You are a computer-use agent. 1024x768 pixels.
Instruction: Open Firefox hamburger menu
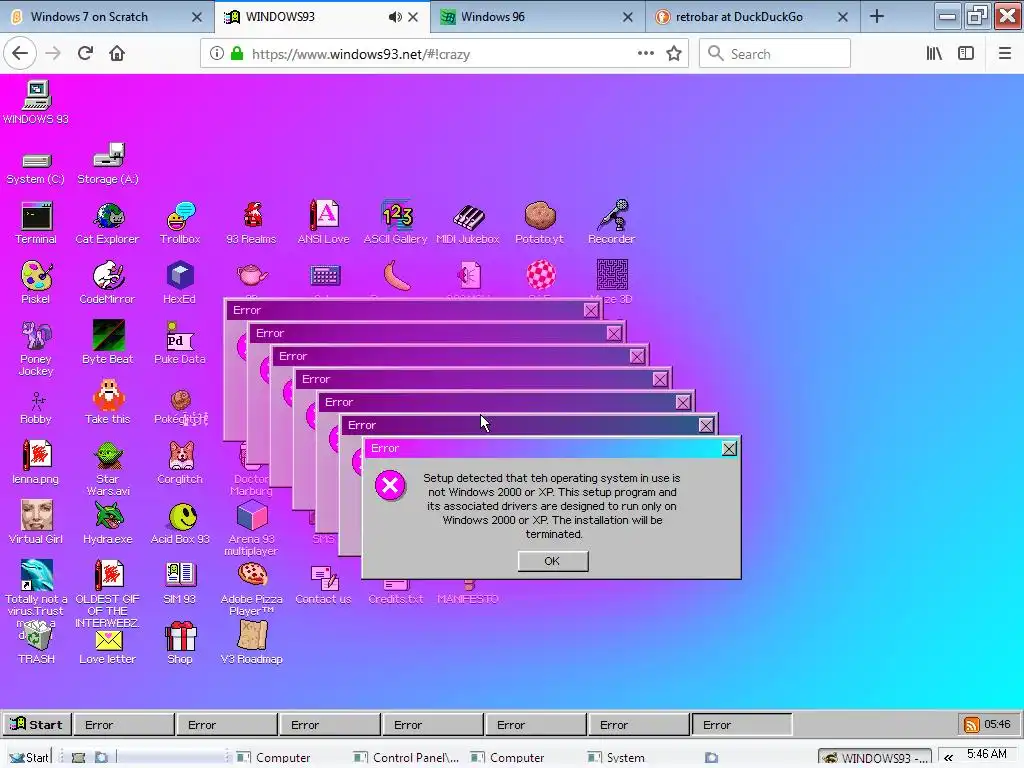(x=1005, y=54)
